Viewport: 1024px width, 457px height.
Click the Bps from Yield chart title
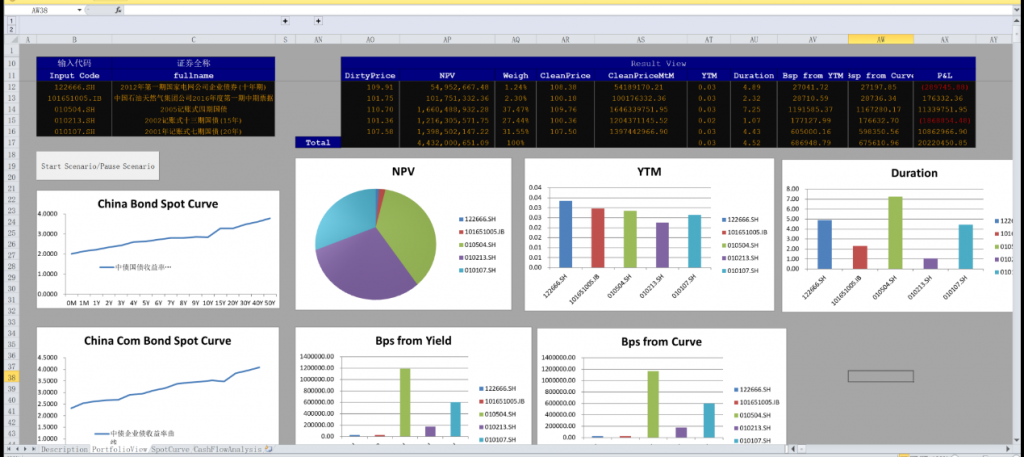(413, 341)
